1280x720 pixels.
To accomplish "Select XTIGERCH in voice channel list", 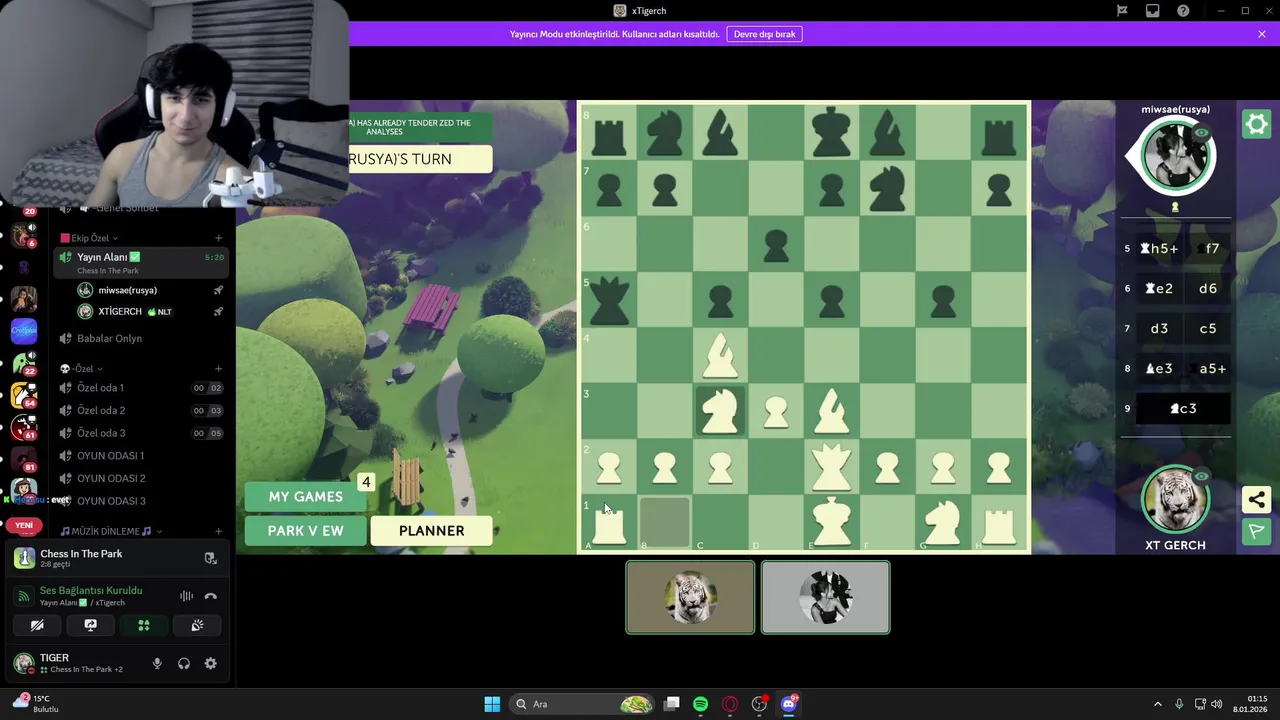I will coord(150,312).
